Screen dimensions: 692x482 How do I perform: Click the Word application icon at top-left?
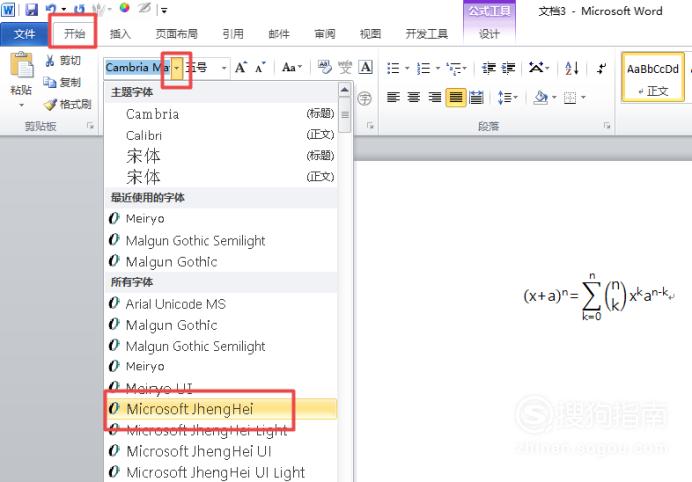[8, 9]
